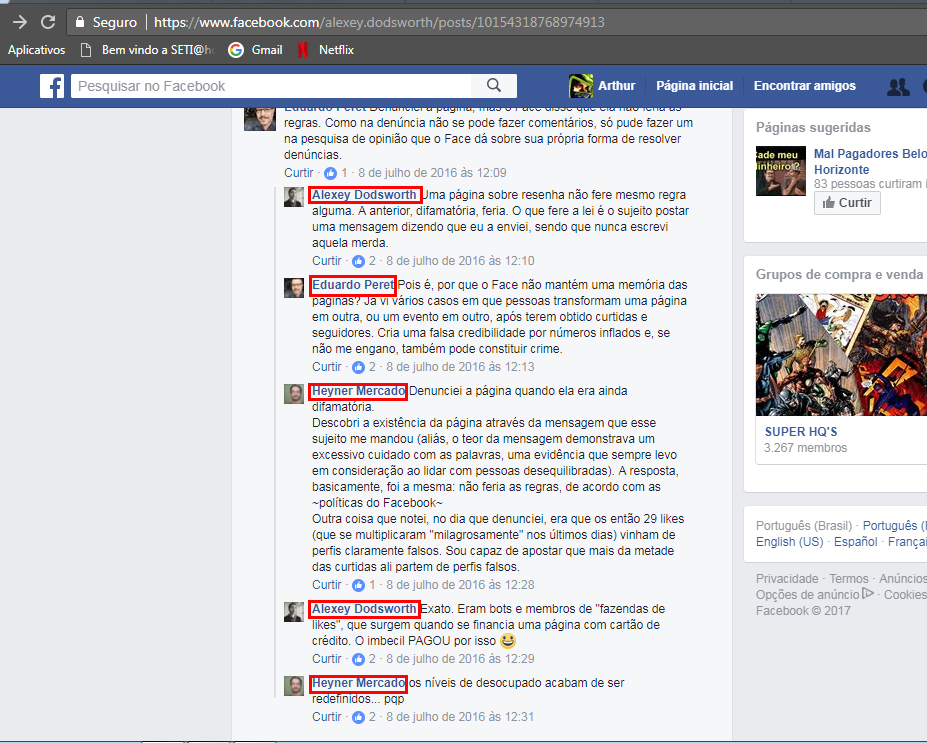View likes icon on the 12:31 comment
This screenshot has width=927, height=743.
click(358, 717)
